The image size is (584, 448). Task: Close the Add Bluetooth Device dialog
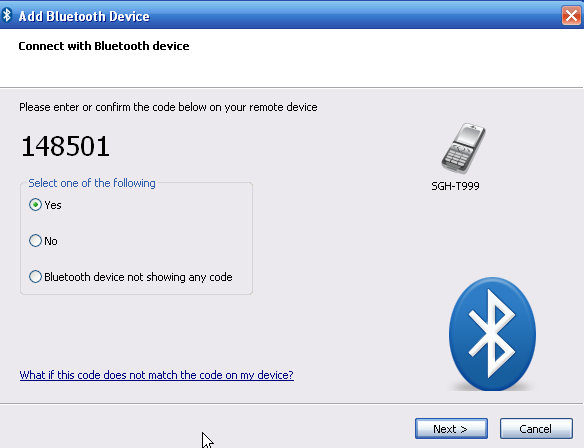[x=571, y=16]
